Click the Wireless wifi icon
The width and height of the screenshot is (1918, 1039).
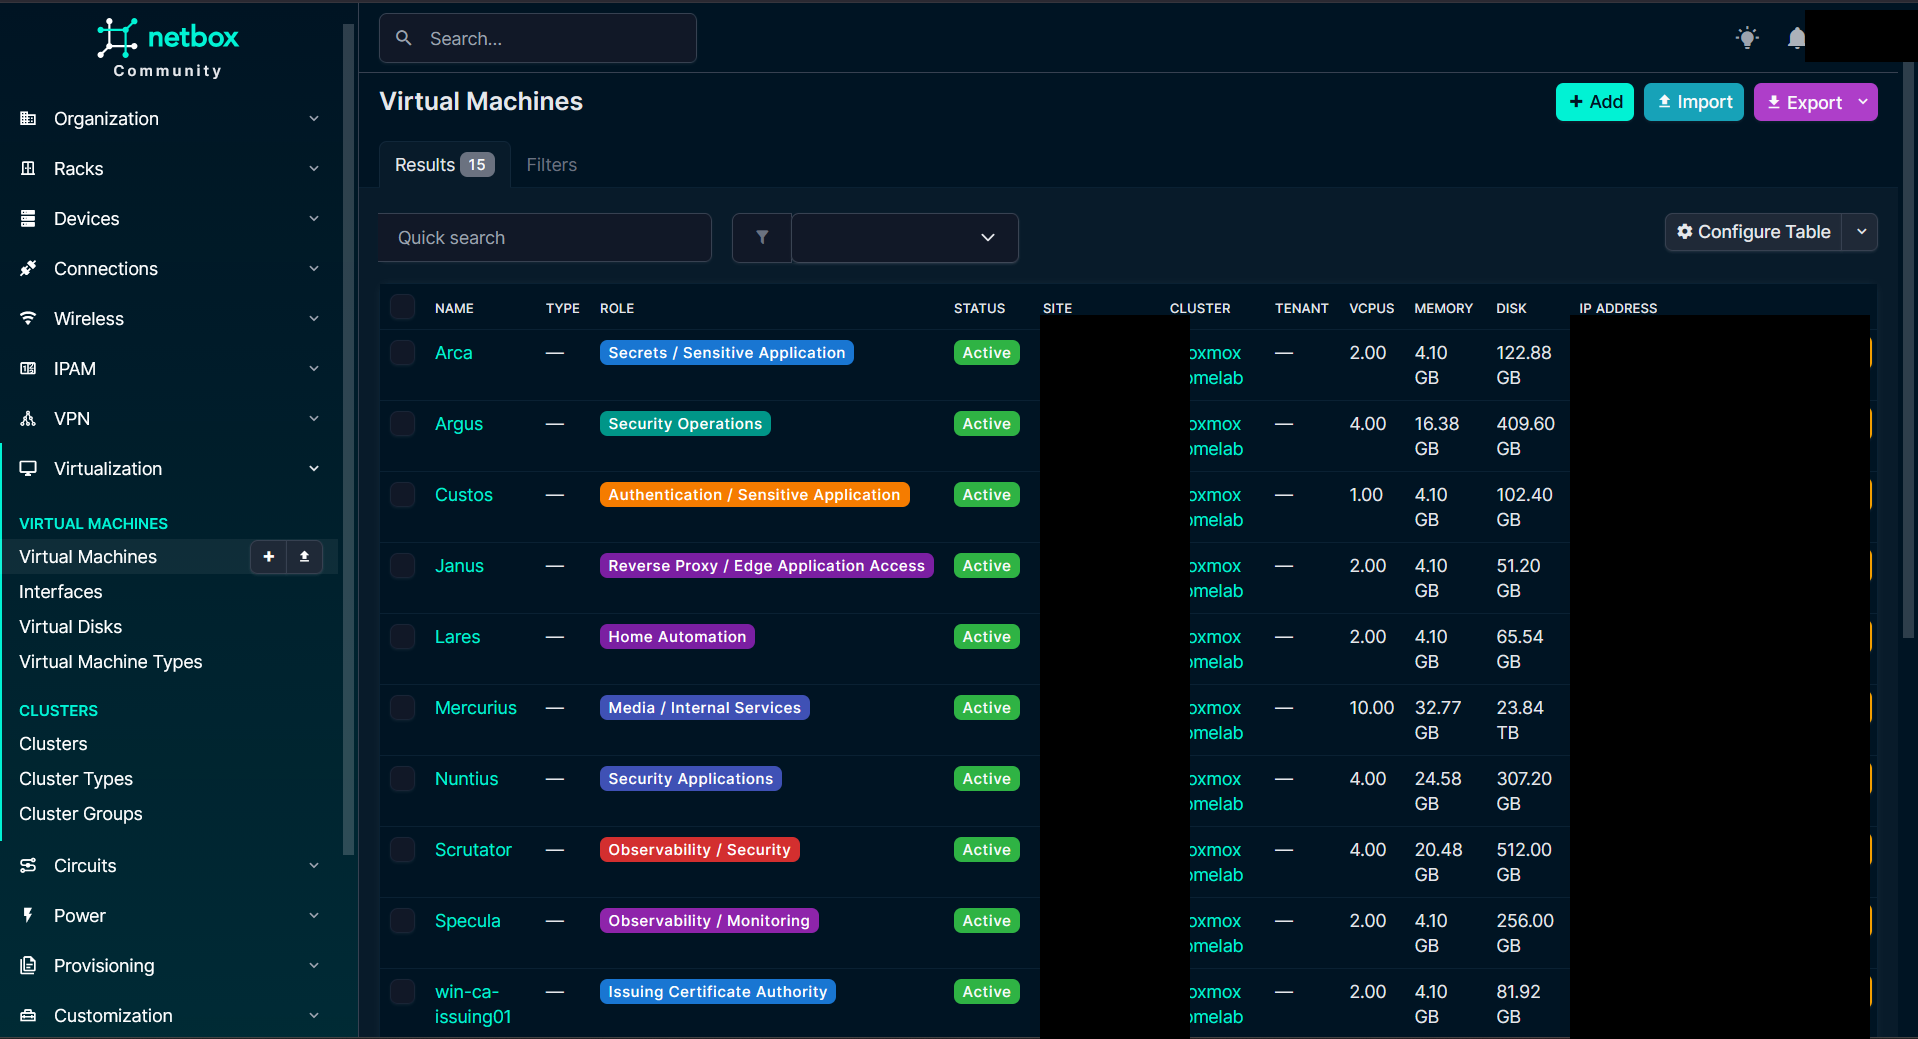(28, 319)
